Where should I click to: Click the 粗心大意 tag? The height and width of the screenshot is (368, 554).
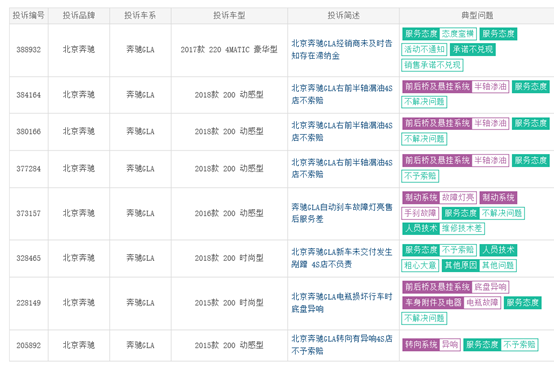coord(420,265)
